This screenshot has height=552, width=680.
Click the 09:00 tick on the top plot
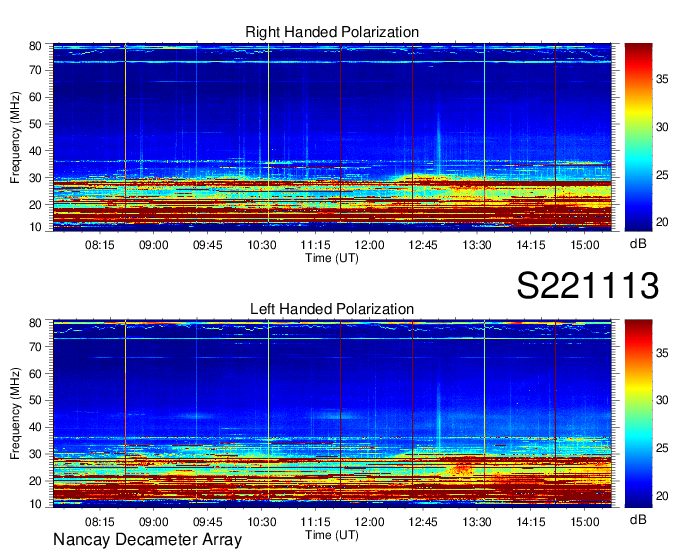coord(154,245)
